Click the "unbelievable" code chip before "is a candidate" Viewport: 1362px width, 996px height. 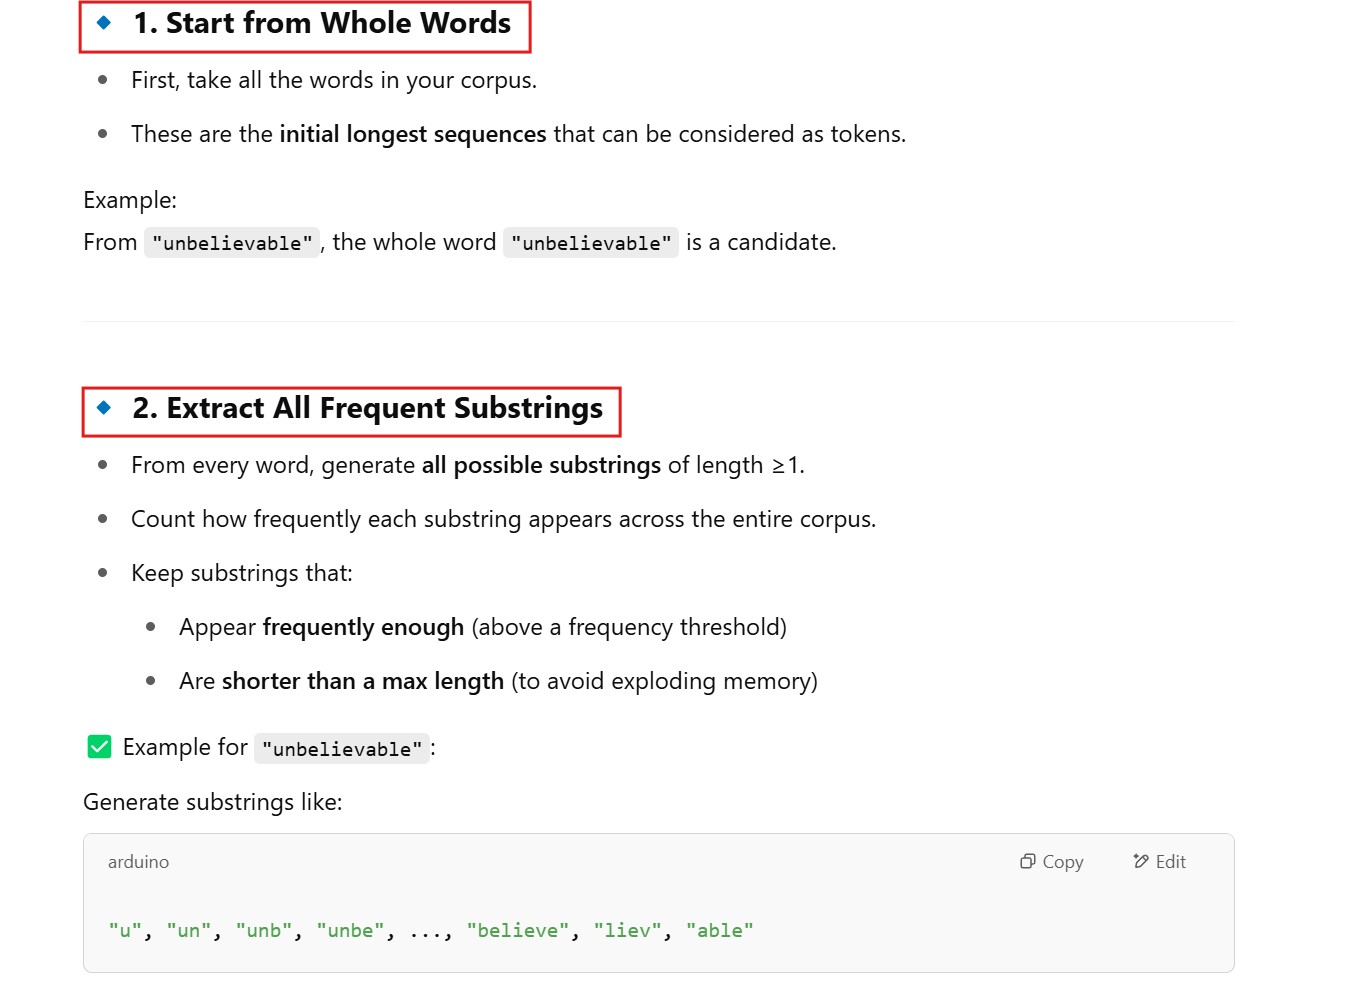(x=591, y=243)
